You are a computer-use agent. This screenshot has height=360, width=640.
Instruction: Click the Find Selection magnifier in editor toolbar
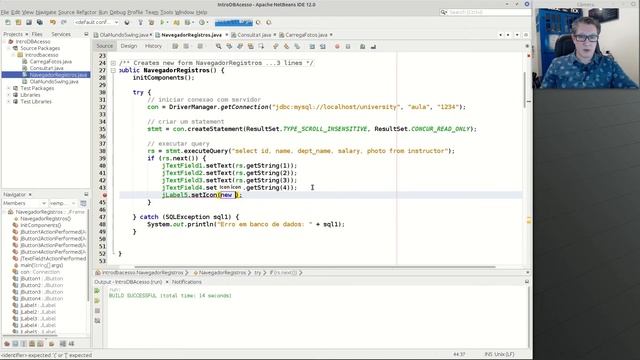219,47
